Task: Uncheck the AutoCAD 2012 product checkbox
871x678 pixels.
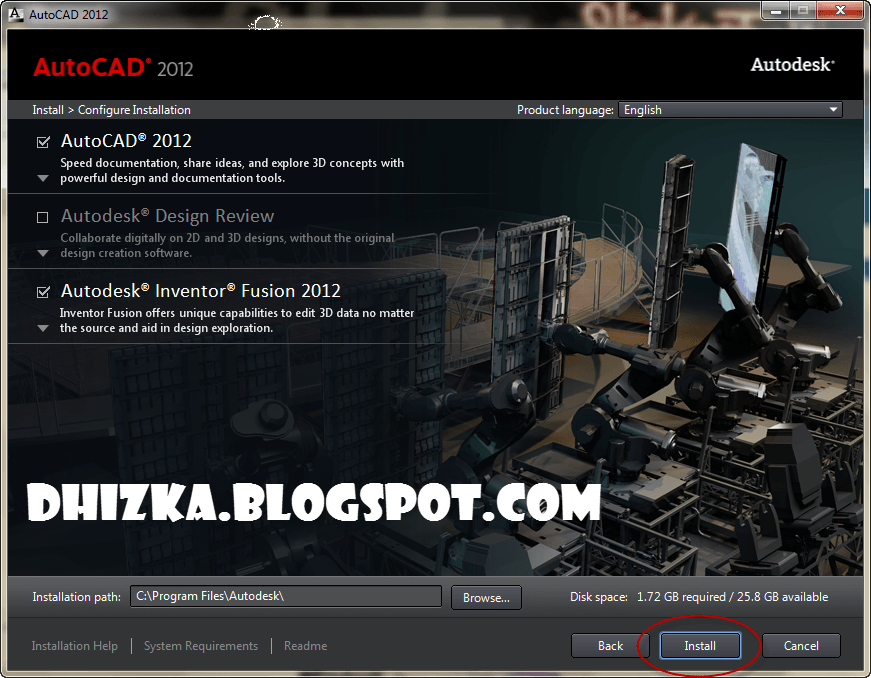Action: click(x=41, y=142)
